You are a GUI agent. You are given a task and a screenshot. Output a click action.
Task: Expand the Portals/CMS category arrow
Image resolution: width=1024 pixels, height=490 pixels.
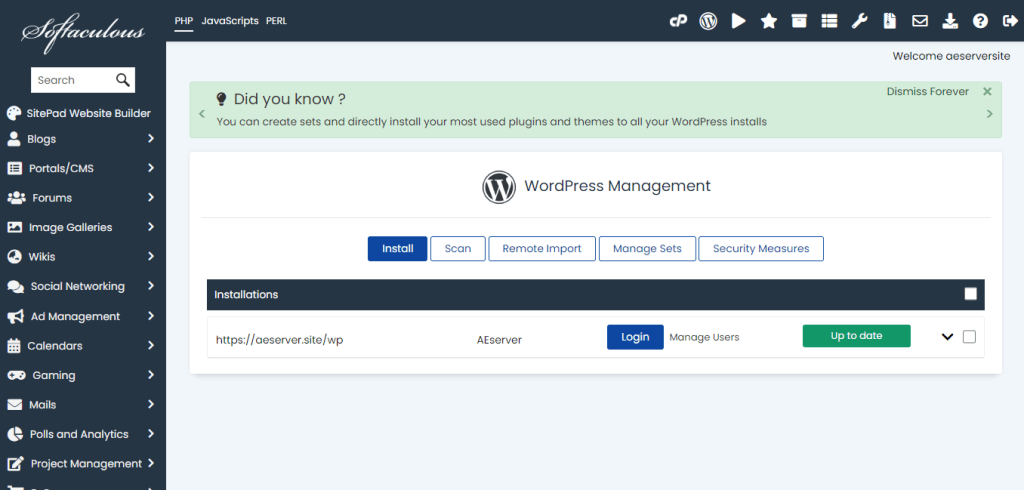pyautogui.click(x=151, y=168)
